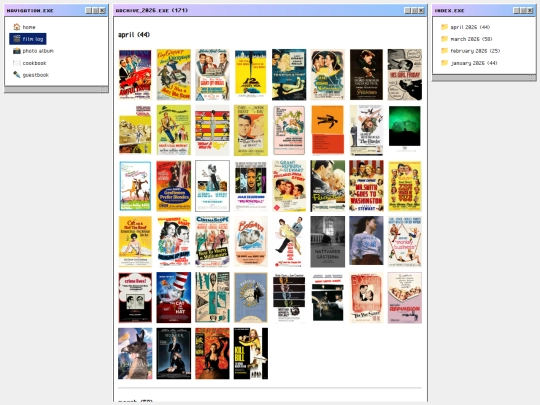Open The Awful Truth poster
The width and height of the screenshot is (540, 405).
[135, 74]
